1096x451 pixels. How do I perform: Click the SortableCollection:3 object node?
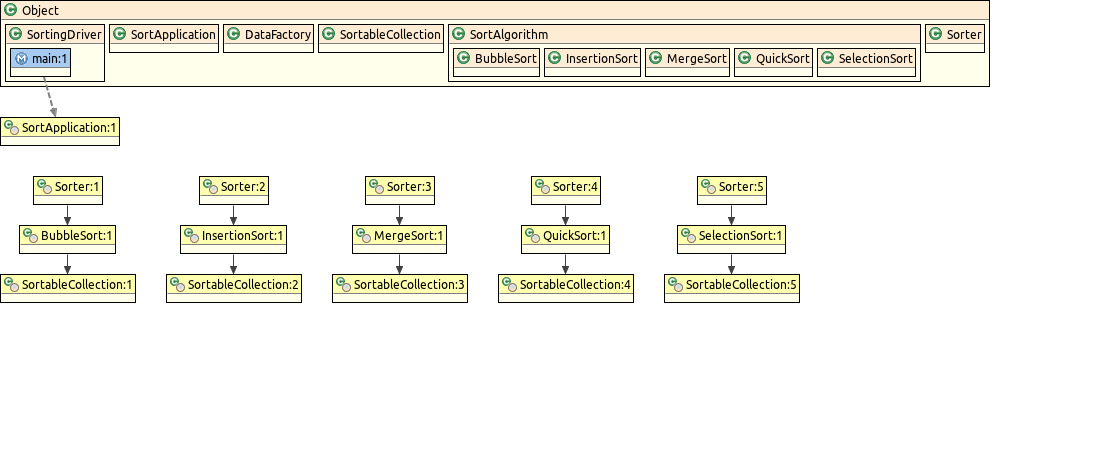[400, 285]
